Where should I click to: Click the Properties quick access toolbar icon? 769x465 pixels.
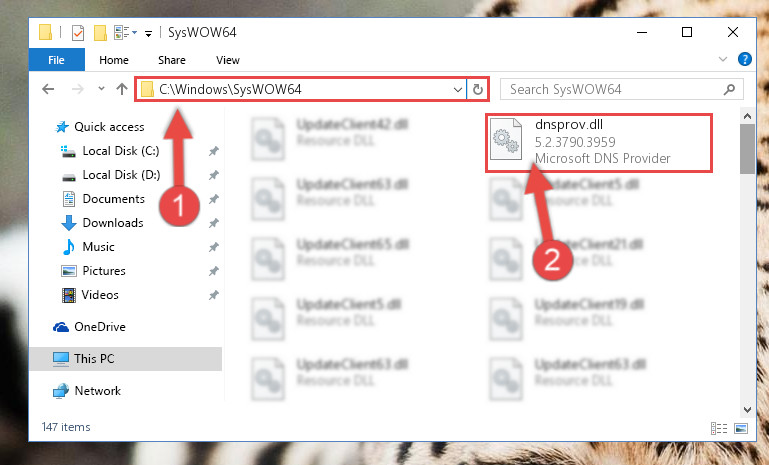(x=78, y=33)
